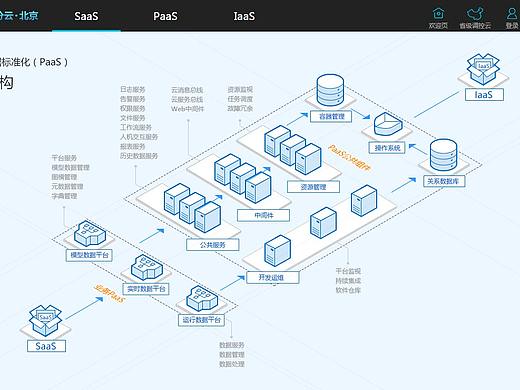Click the orange 业务PaaS label

pos(110,294)
